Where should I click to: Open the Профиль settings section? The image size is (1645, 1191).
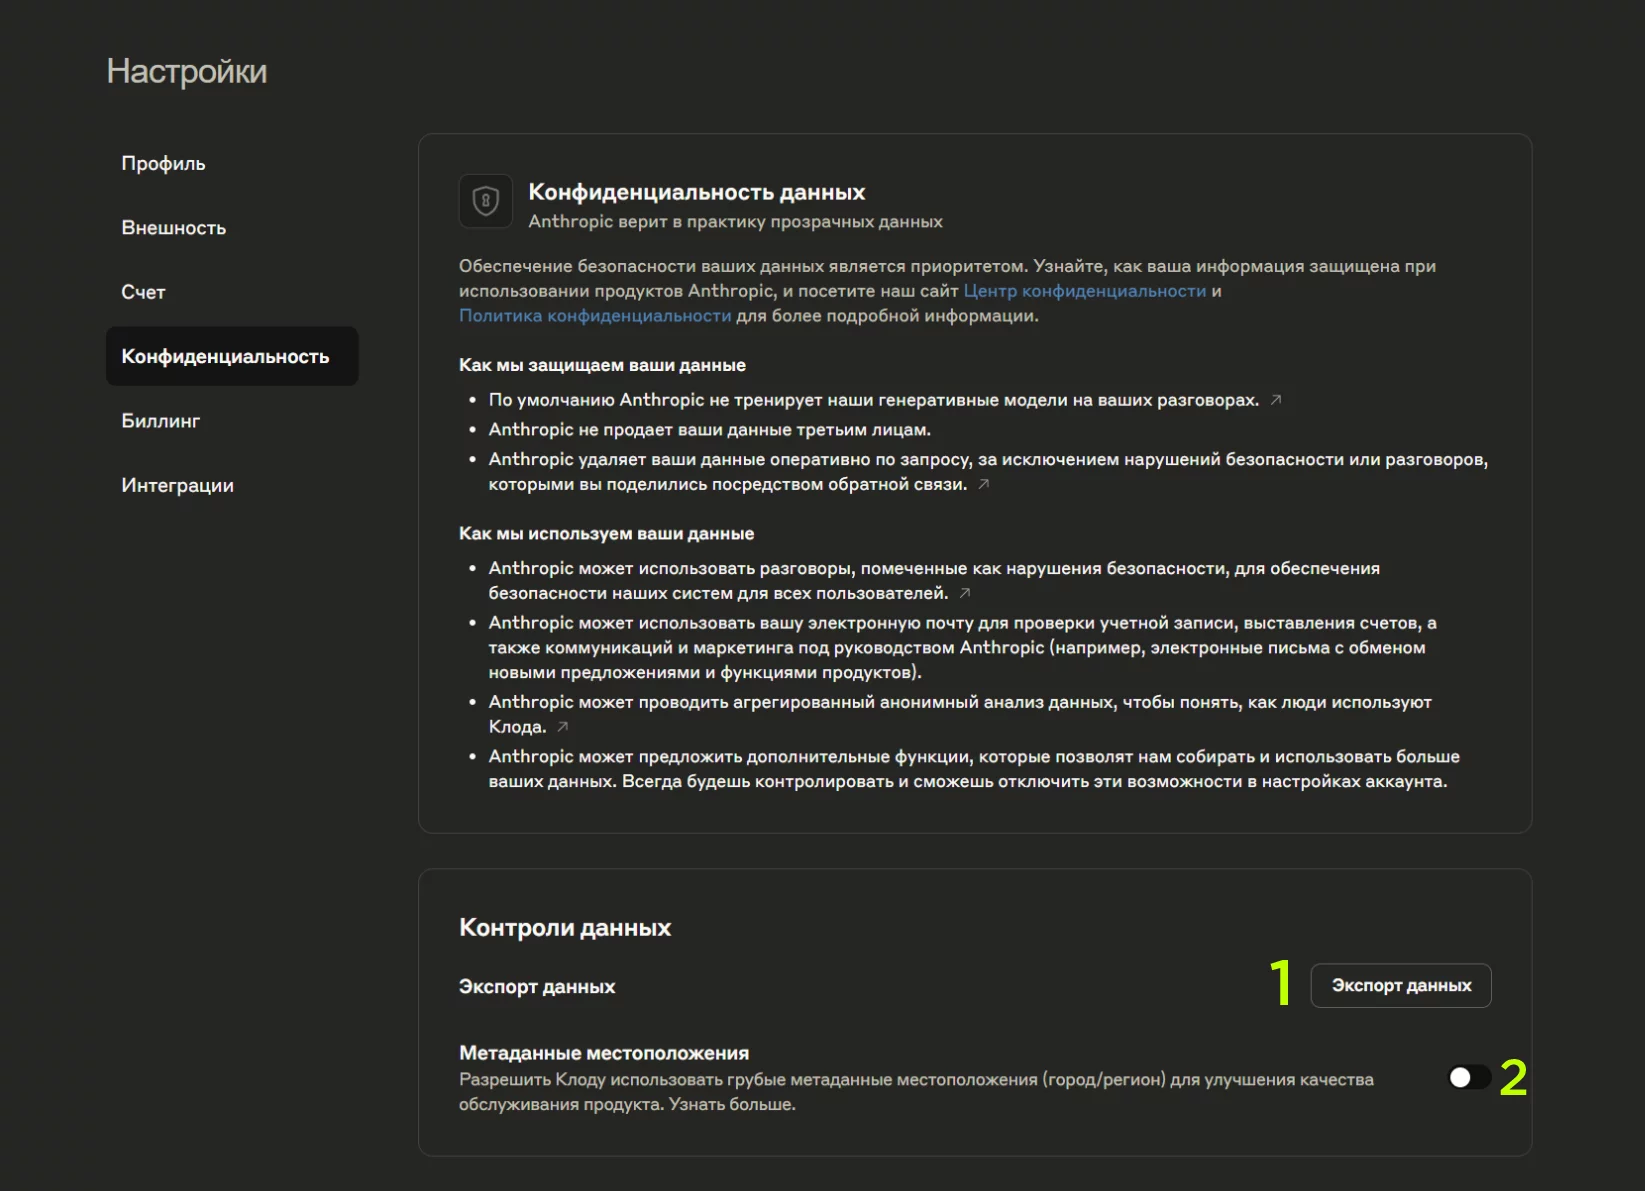[x=163, y=163]
